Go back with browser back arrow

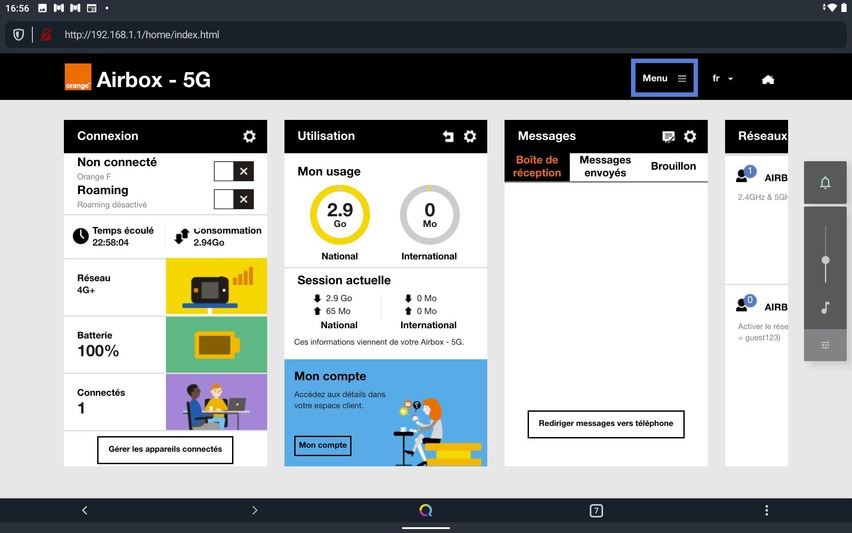(x=85, y=510)
